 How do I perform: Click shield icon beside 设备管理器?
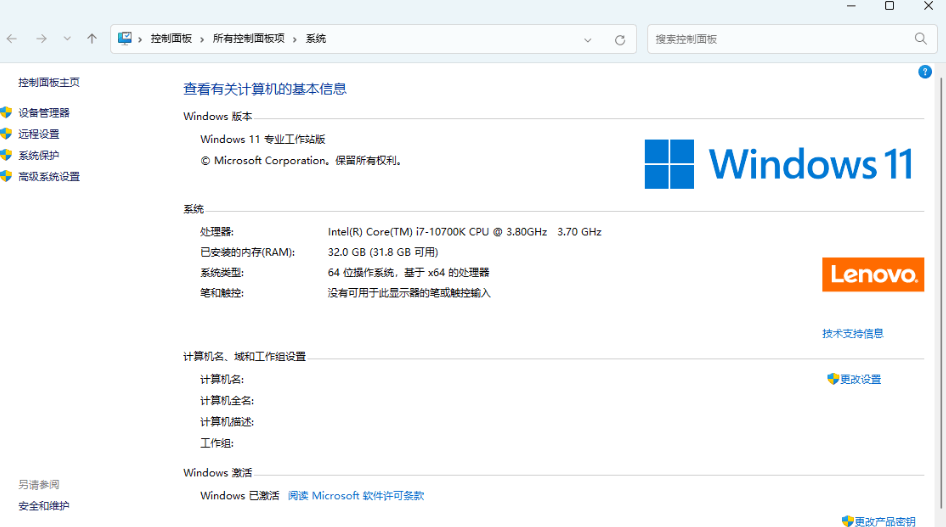click(7, 112)
